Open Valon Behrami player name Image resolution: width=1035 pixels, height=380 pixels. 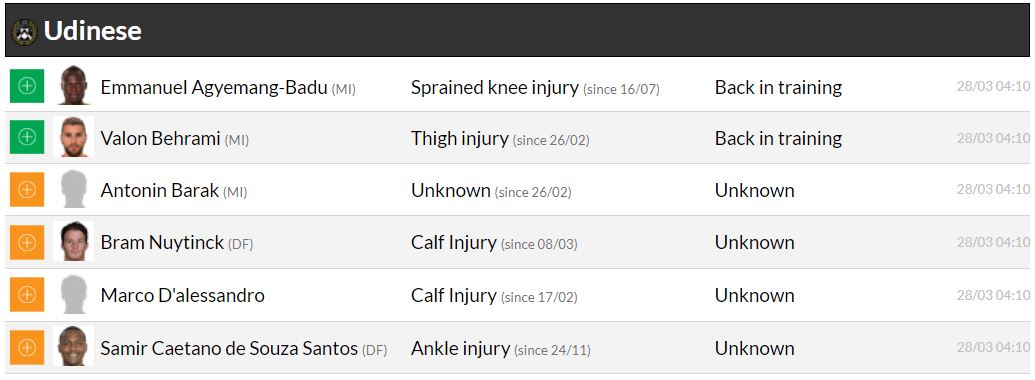pos(160,139)
